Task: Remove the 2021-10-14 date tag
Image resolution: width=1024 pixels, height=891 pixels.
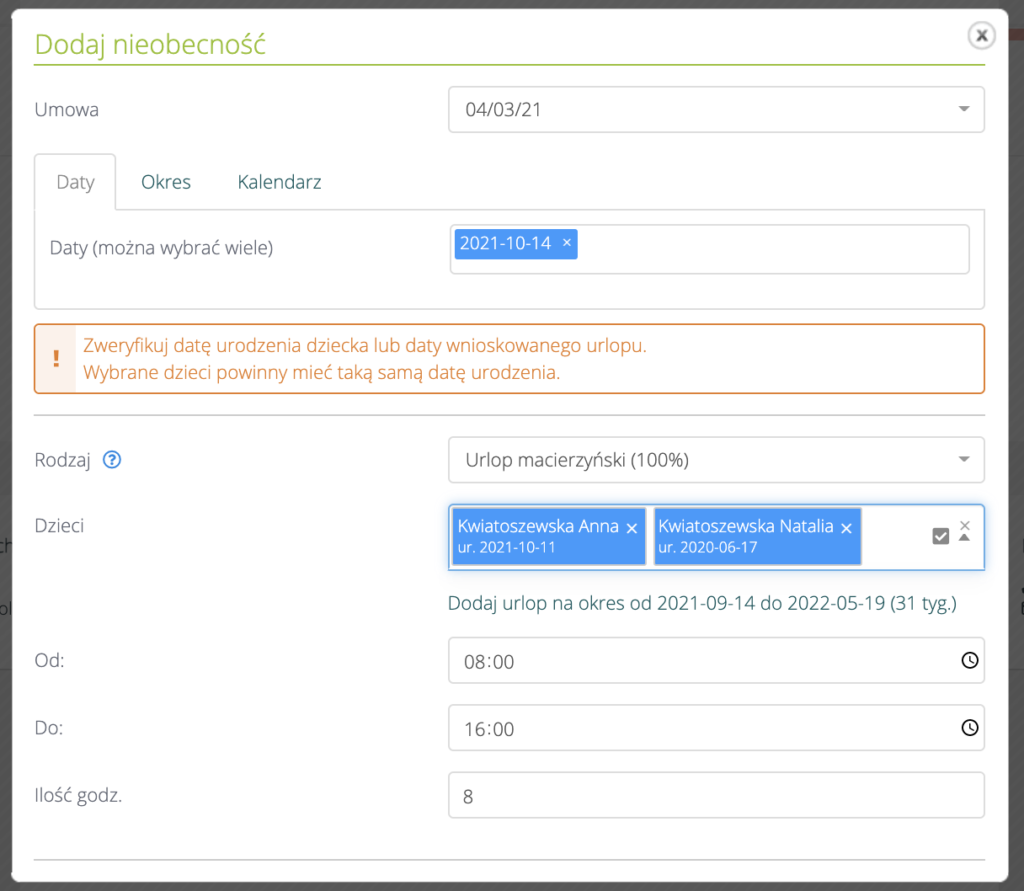Action: (x=567, y=243)
